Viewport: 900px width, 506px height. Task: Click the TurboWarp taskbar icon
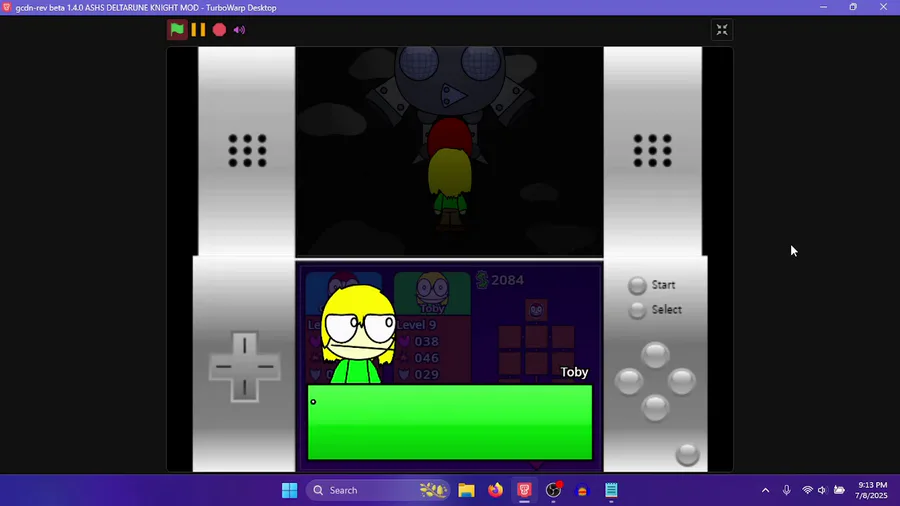point(524,491)
